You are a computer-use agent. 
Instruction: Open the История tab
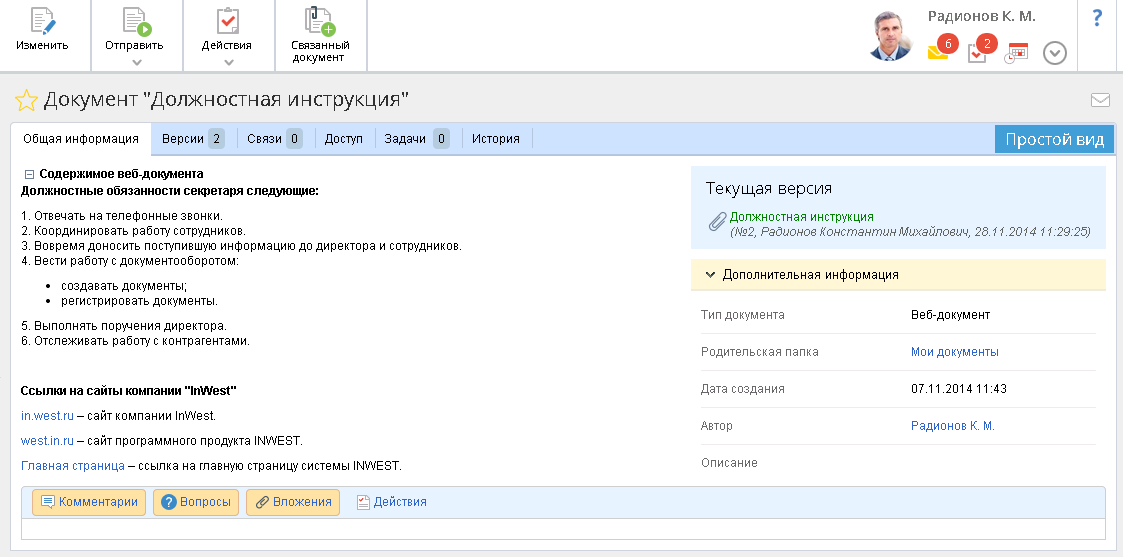tap(496, 139)
